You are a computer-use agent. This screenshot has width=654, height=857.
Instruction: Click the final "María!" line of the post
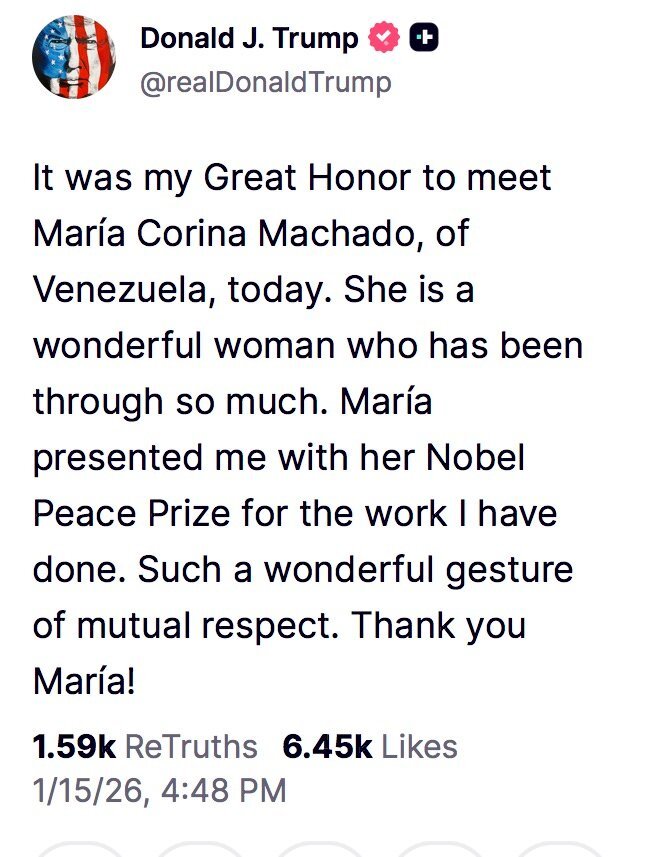(83, 683)
